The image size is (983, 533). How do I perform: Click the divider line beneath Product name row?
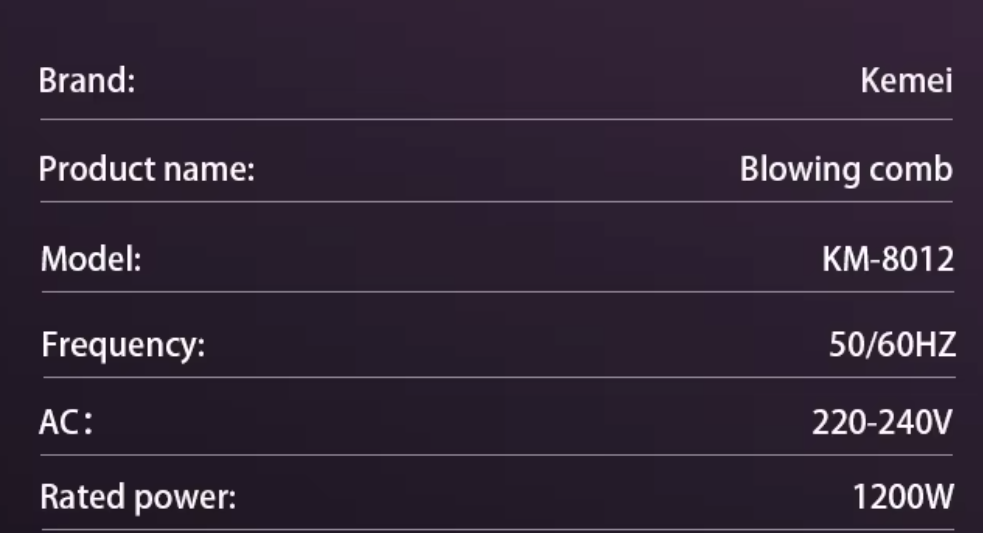point(497,202)
